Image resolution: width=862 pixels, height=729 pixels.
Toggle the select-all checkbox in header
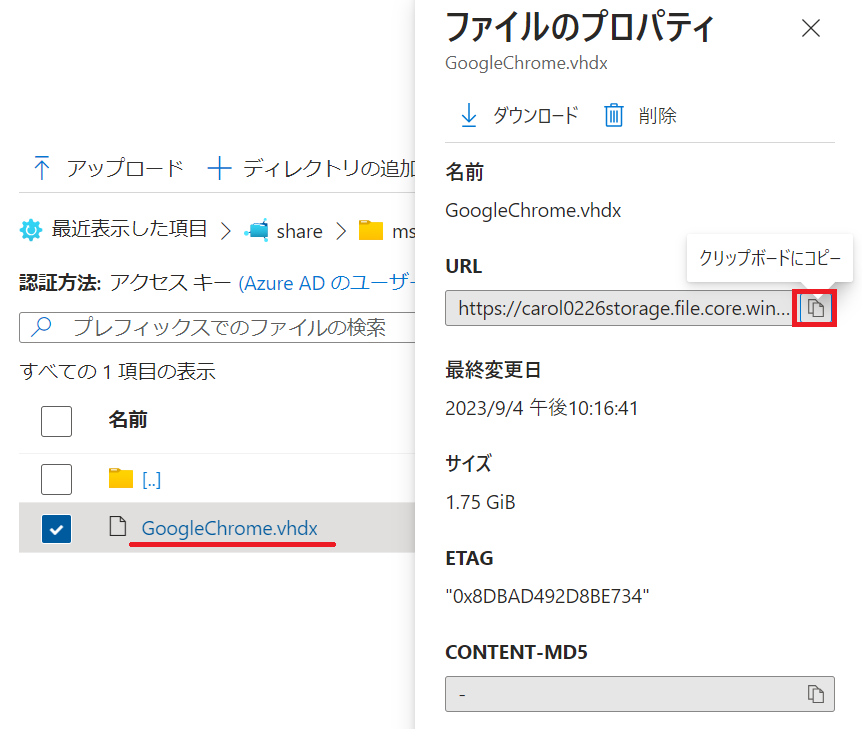57,421
